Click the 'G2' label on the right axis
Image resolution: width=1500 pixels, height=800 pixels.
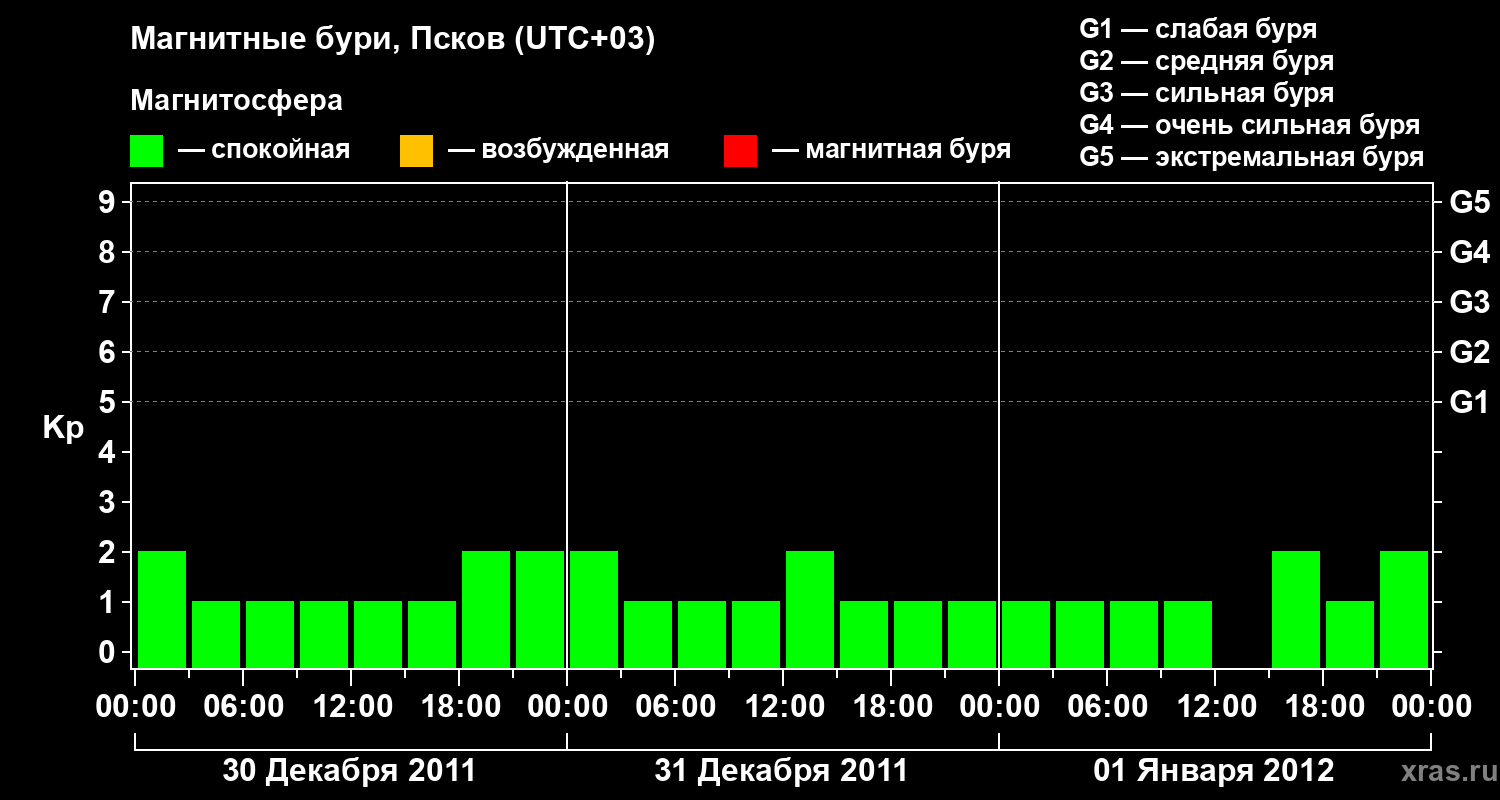coord(1469,352)
